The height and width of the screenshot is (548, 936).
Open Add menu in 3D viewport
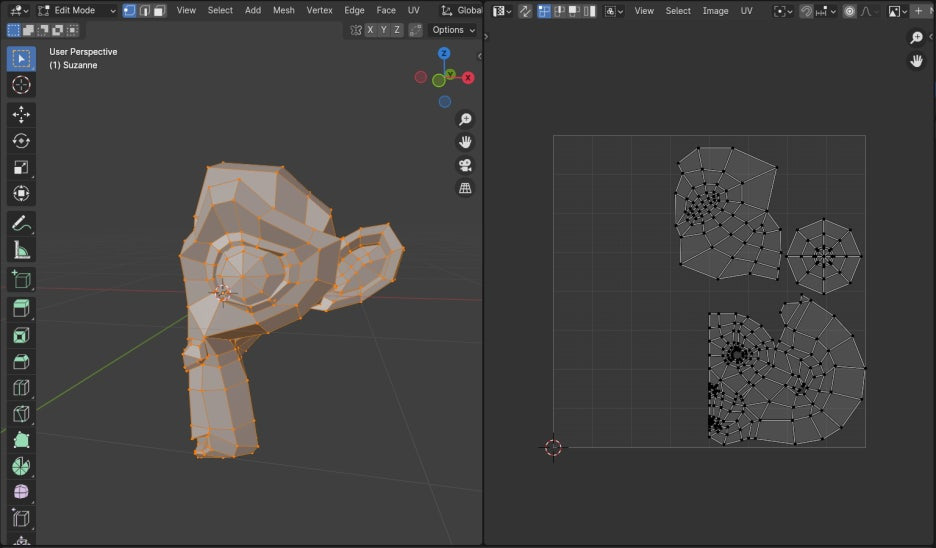tap(253, 11)
